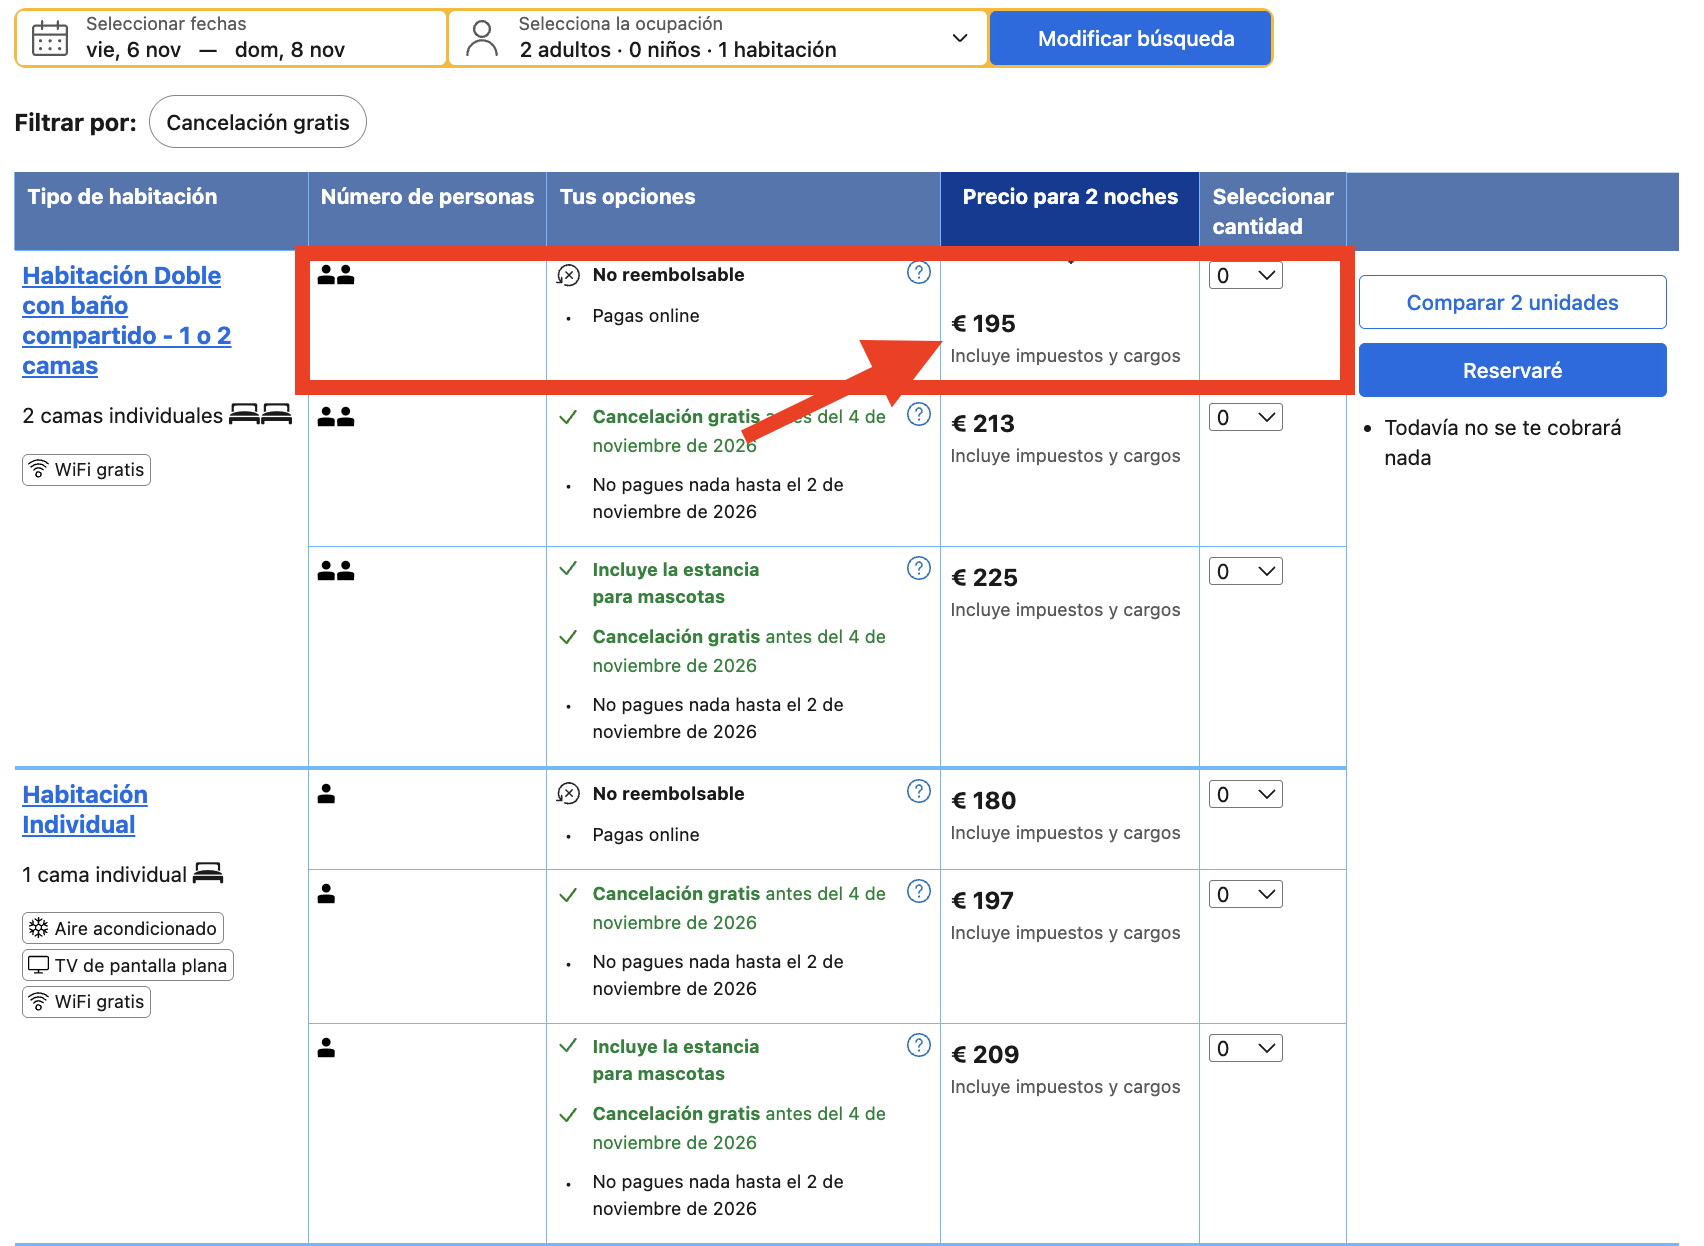
Task: Click non-refundable icon in €180 row
Action: click(x=568, y=794)
